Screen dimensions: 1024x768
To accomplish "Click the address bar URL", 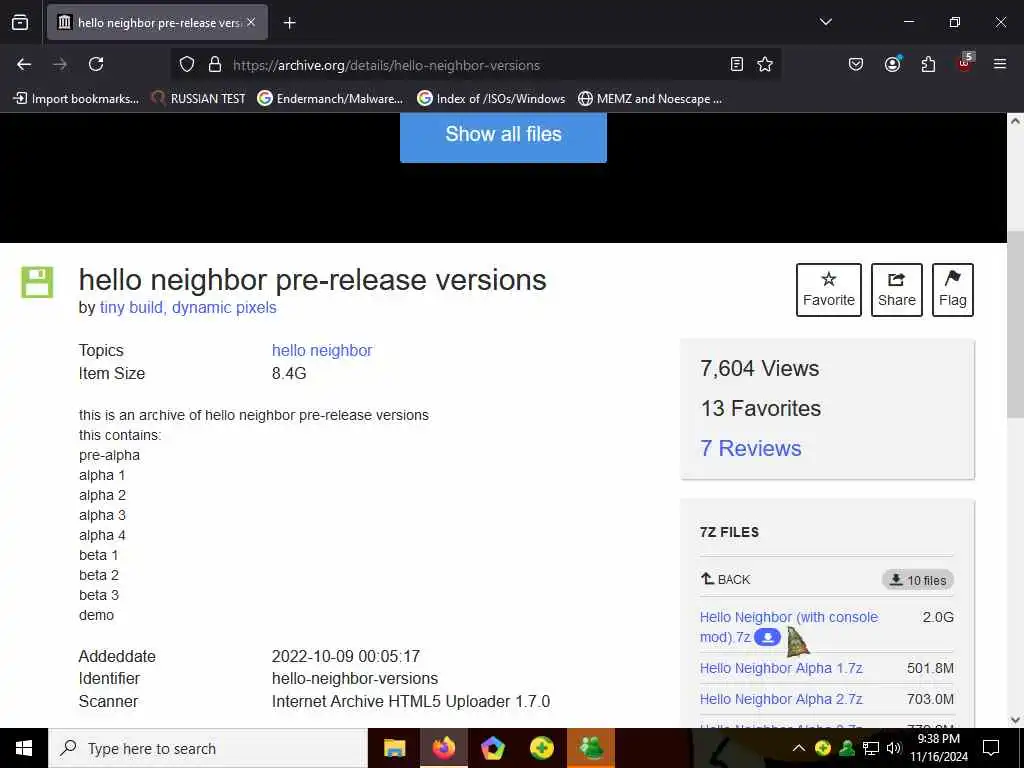I will coord(386,65).
